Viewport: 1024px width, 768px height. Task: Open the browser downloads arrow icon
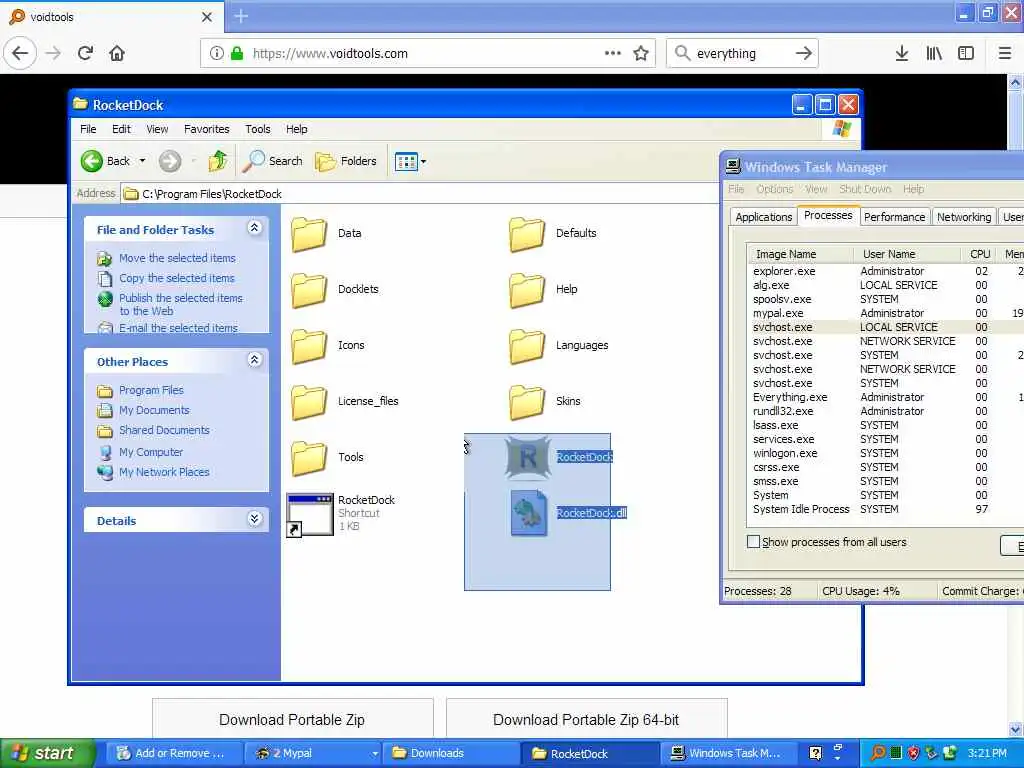902,54
